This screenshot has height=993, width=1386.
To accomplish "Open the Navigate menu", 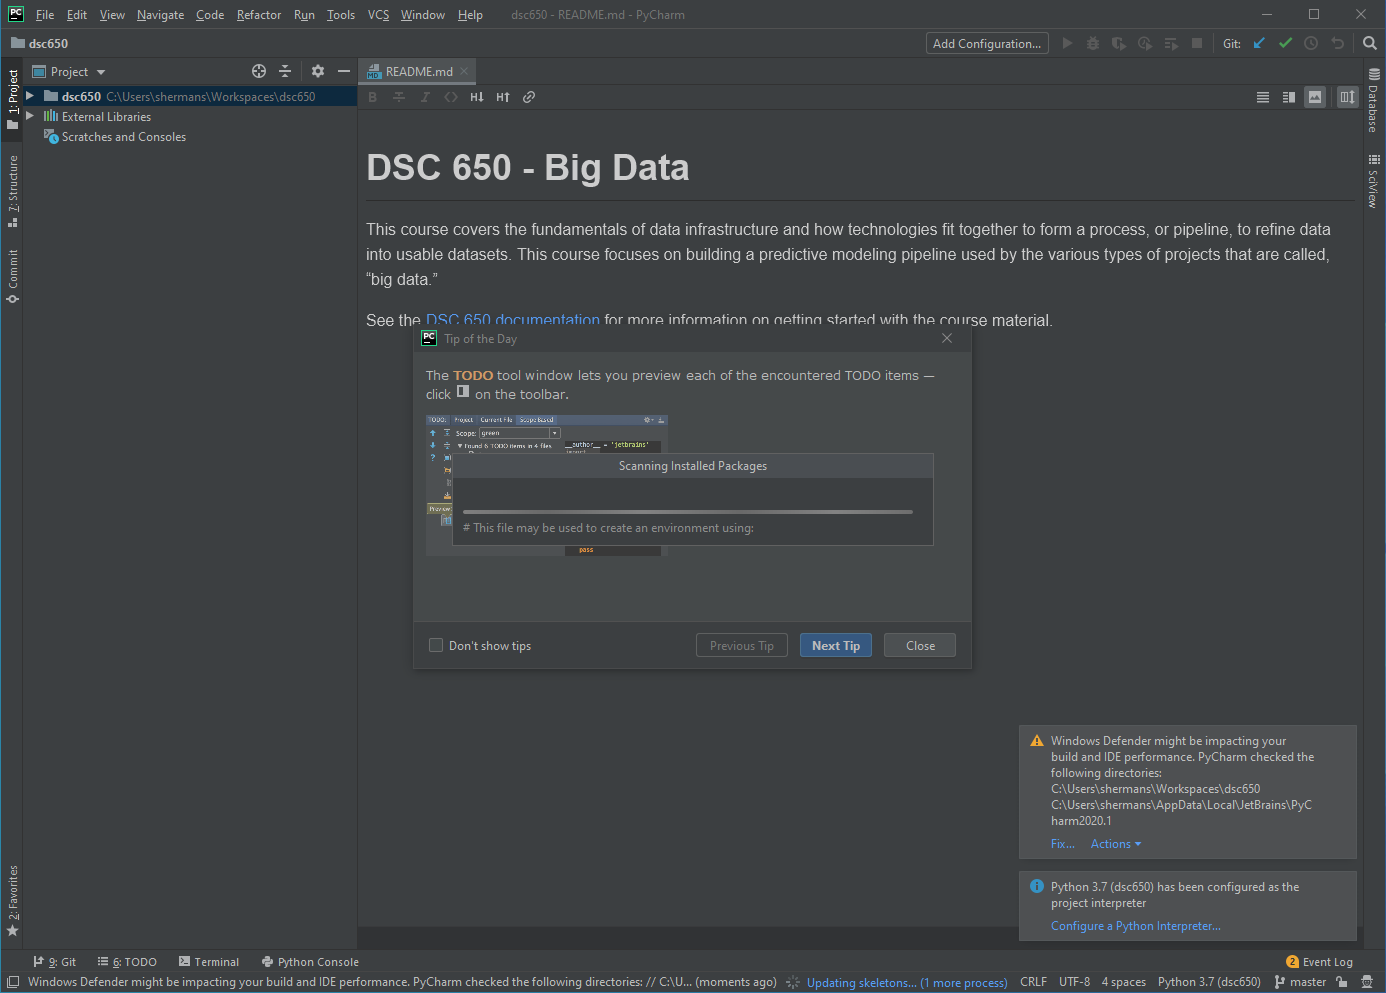I will 160,15.
